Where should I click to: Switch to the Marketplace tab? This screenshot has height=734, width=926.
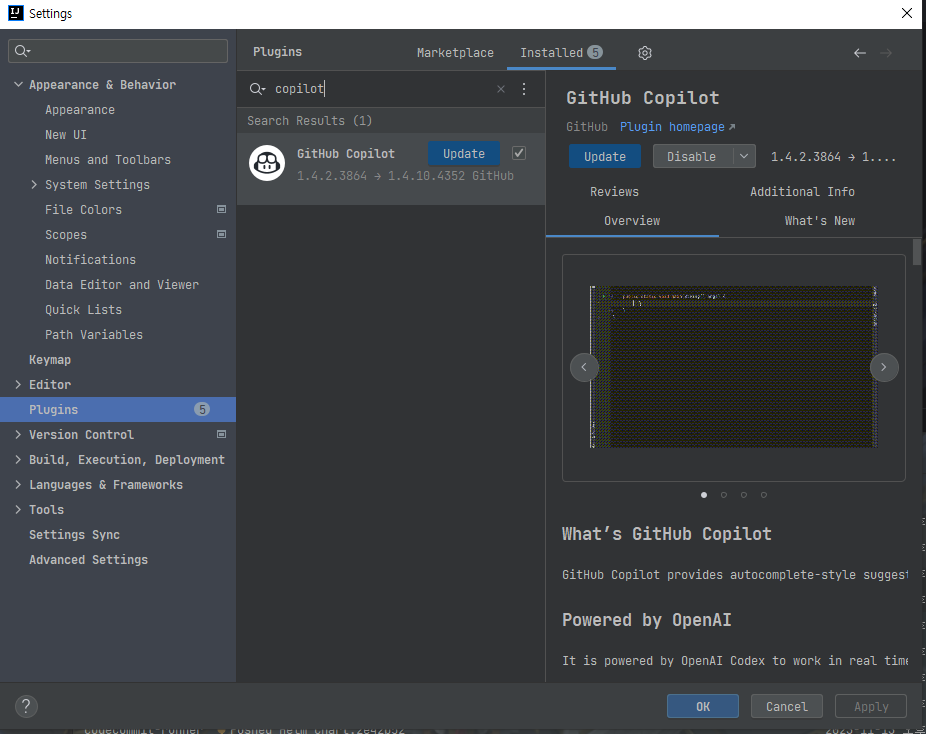[455, 53]
